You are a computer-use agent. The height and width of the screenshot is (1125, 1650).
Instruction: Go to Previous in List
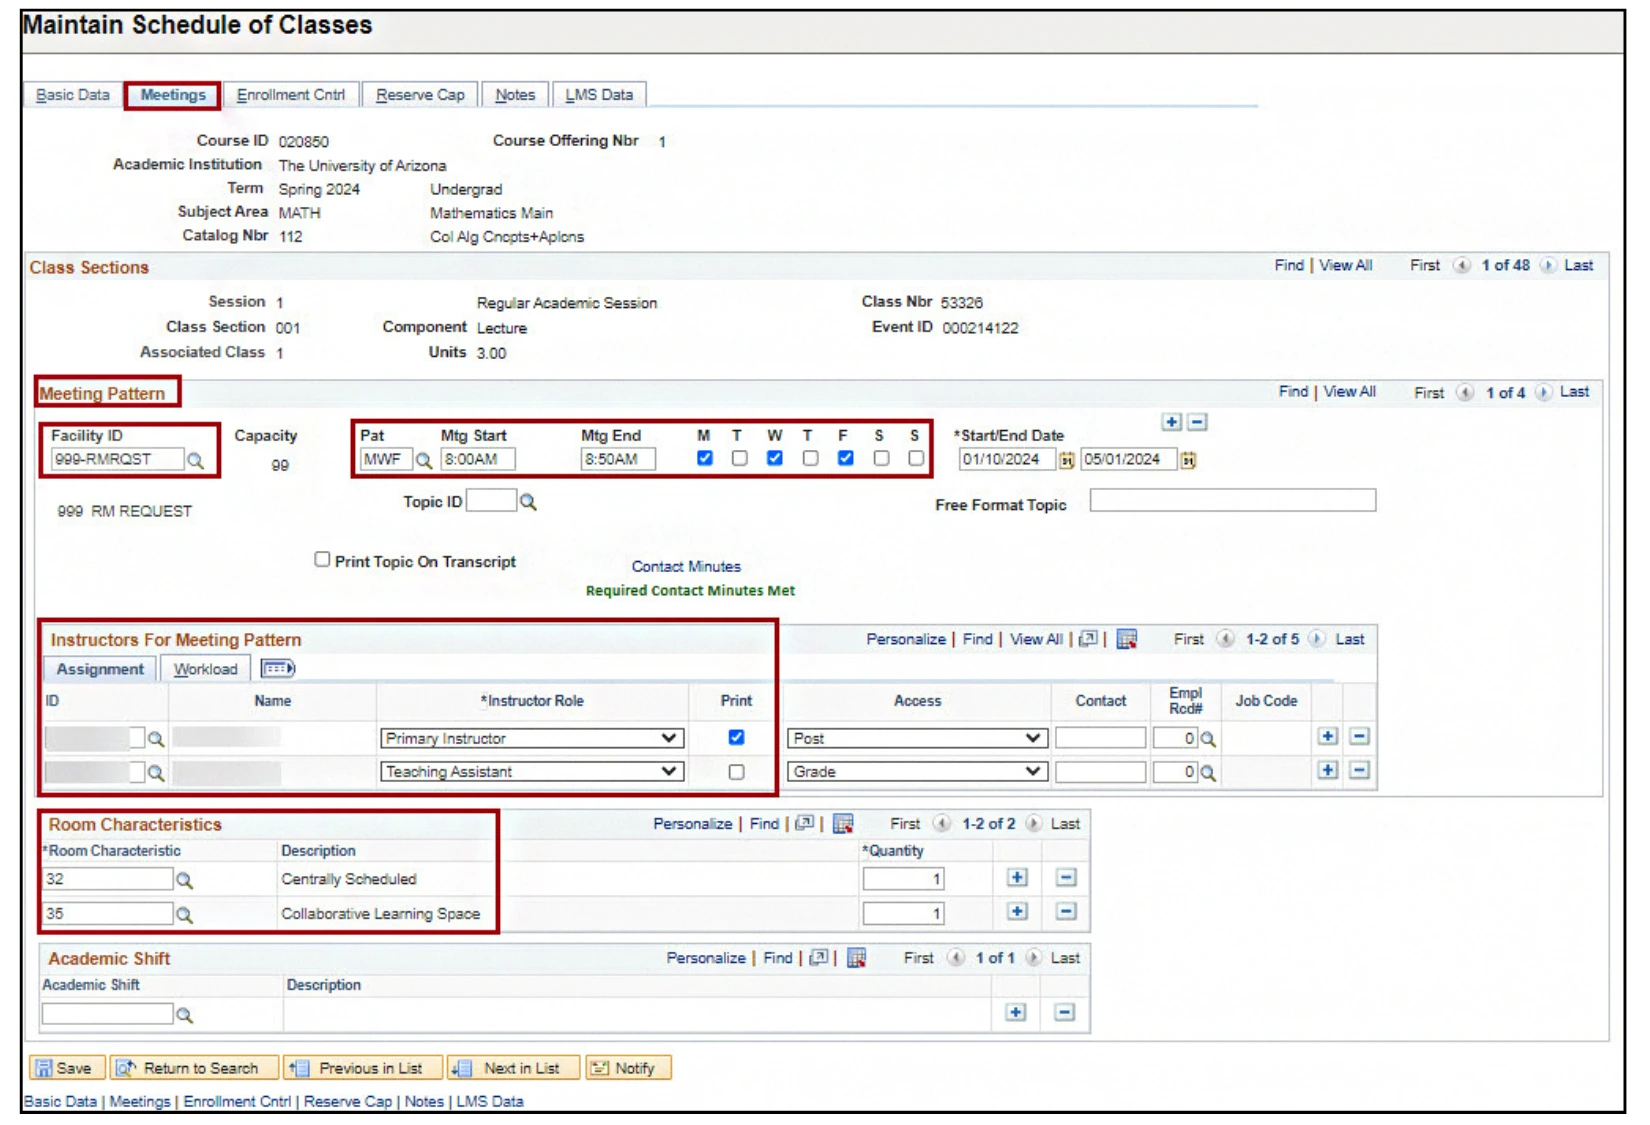(x=362, y=1068)
